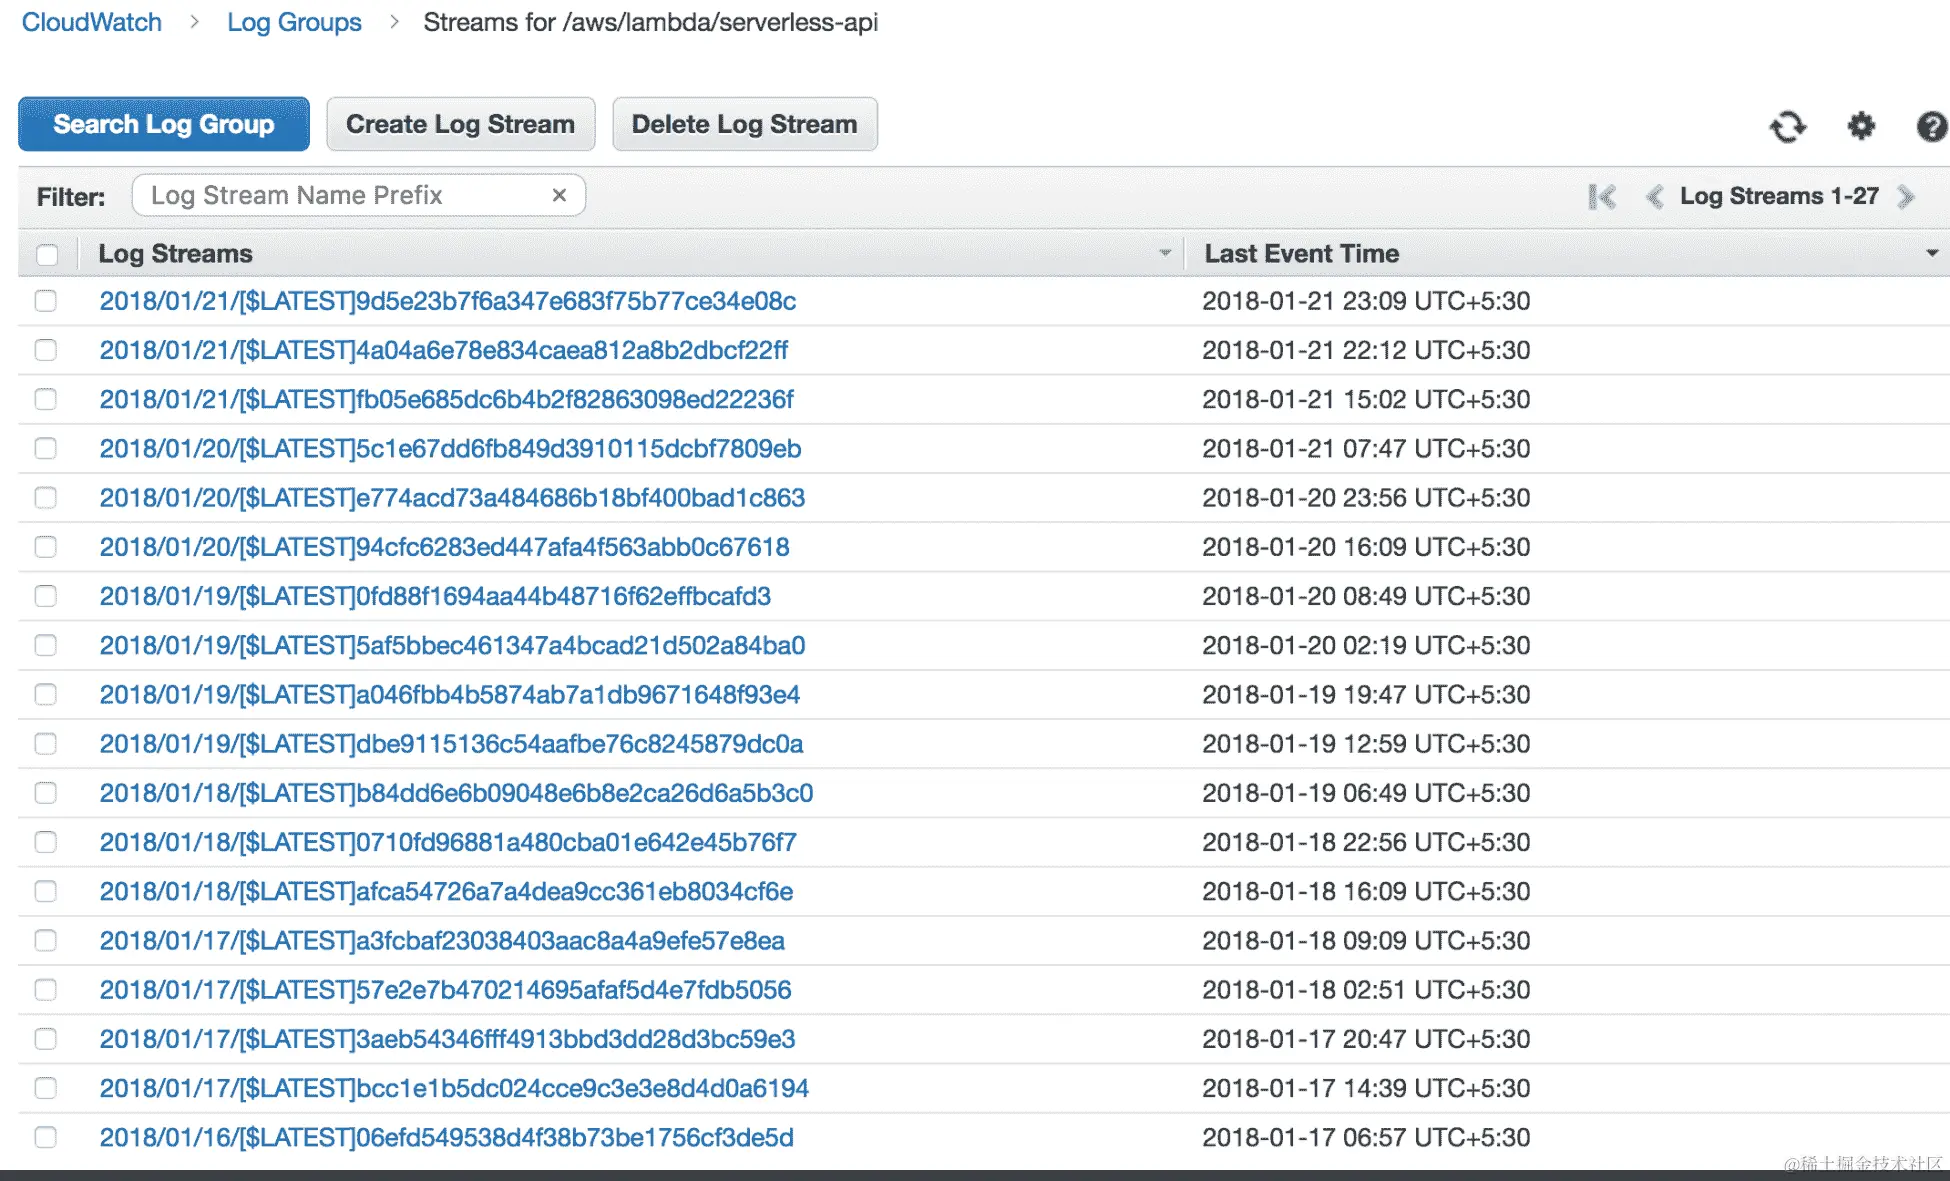Image resolution: width=1950 pixels, height=1181 pixels.
Task: Toggle the select-all checkbox in the header
Action: click(47, 254)
